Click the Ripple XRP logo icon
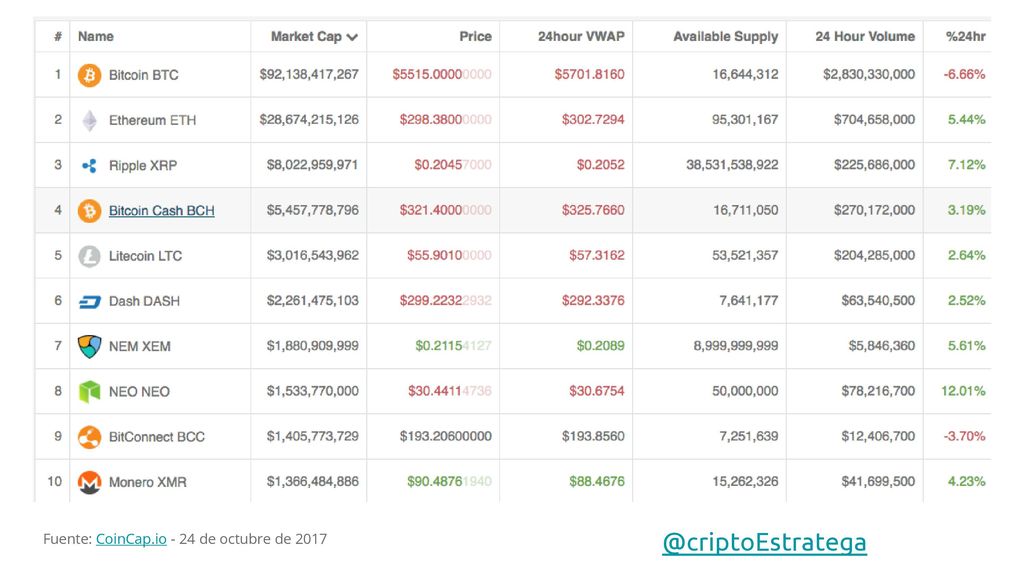The width and height of the screenshot is (1024, 576). 89,166
